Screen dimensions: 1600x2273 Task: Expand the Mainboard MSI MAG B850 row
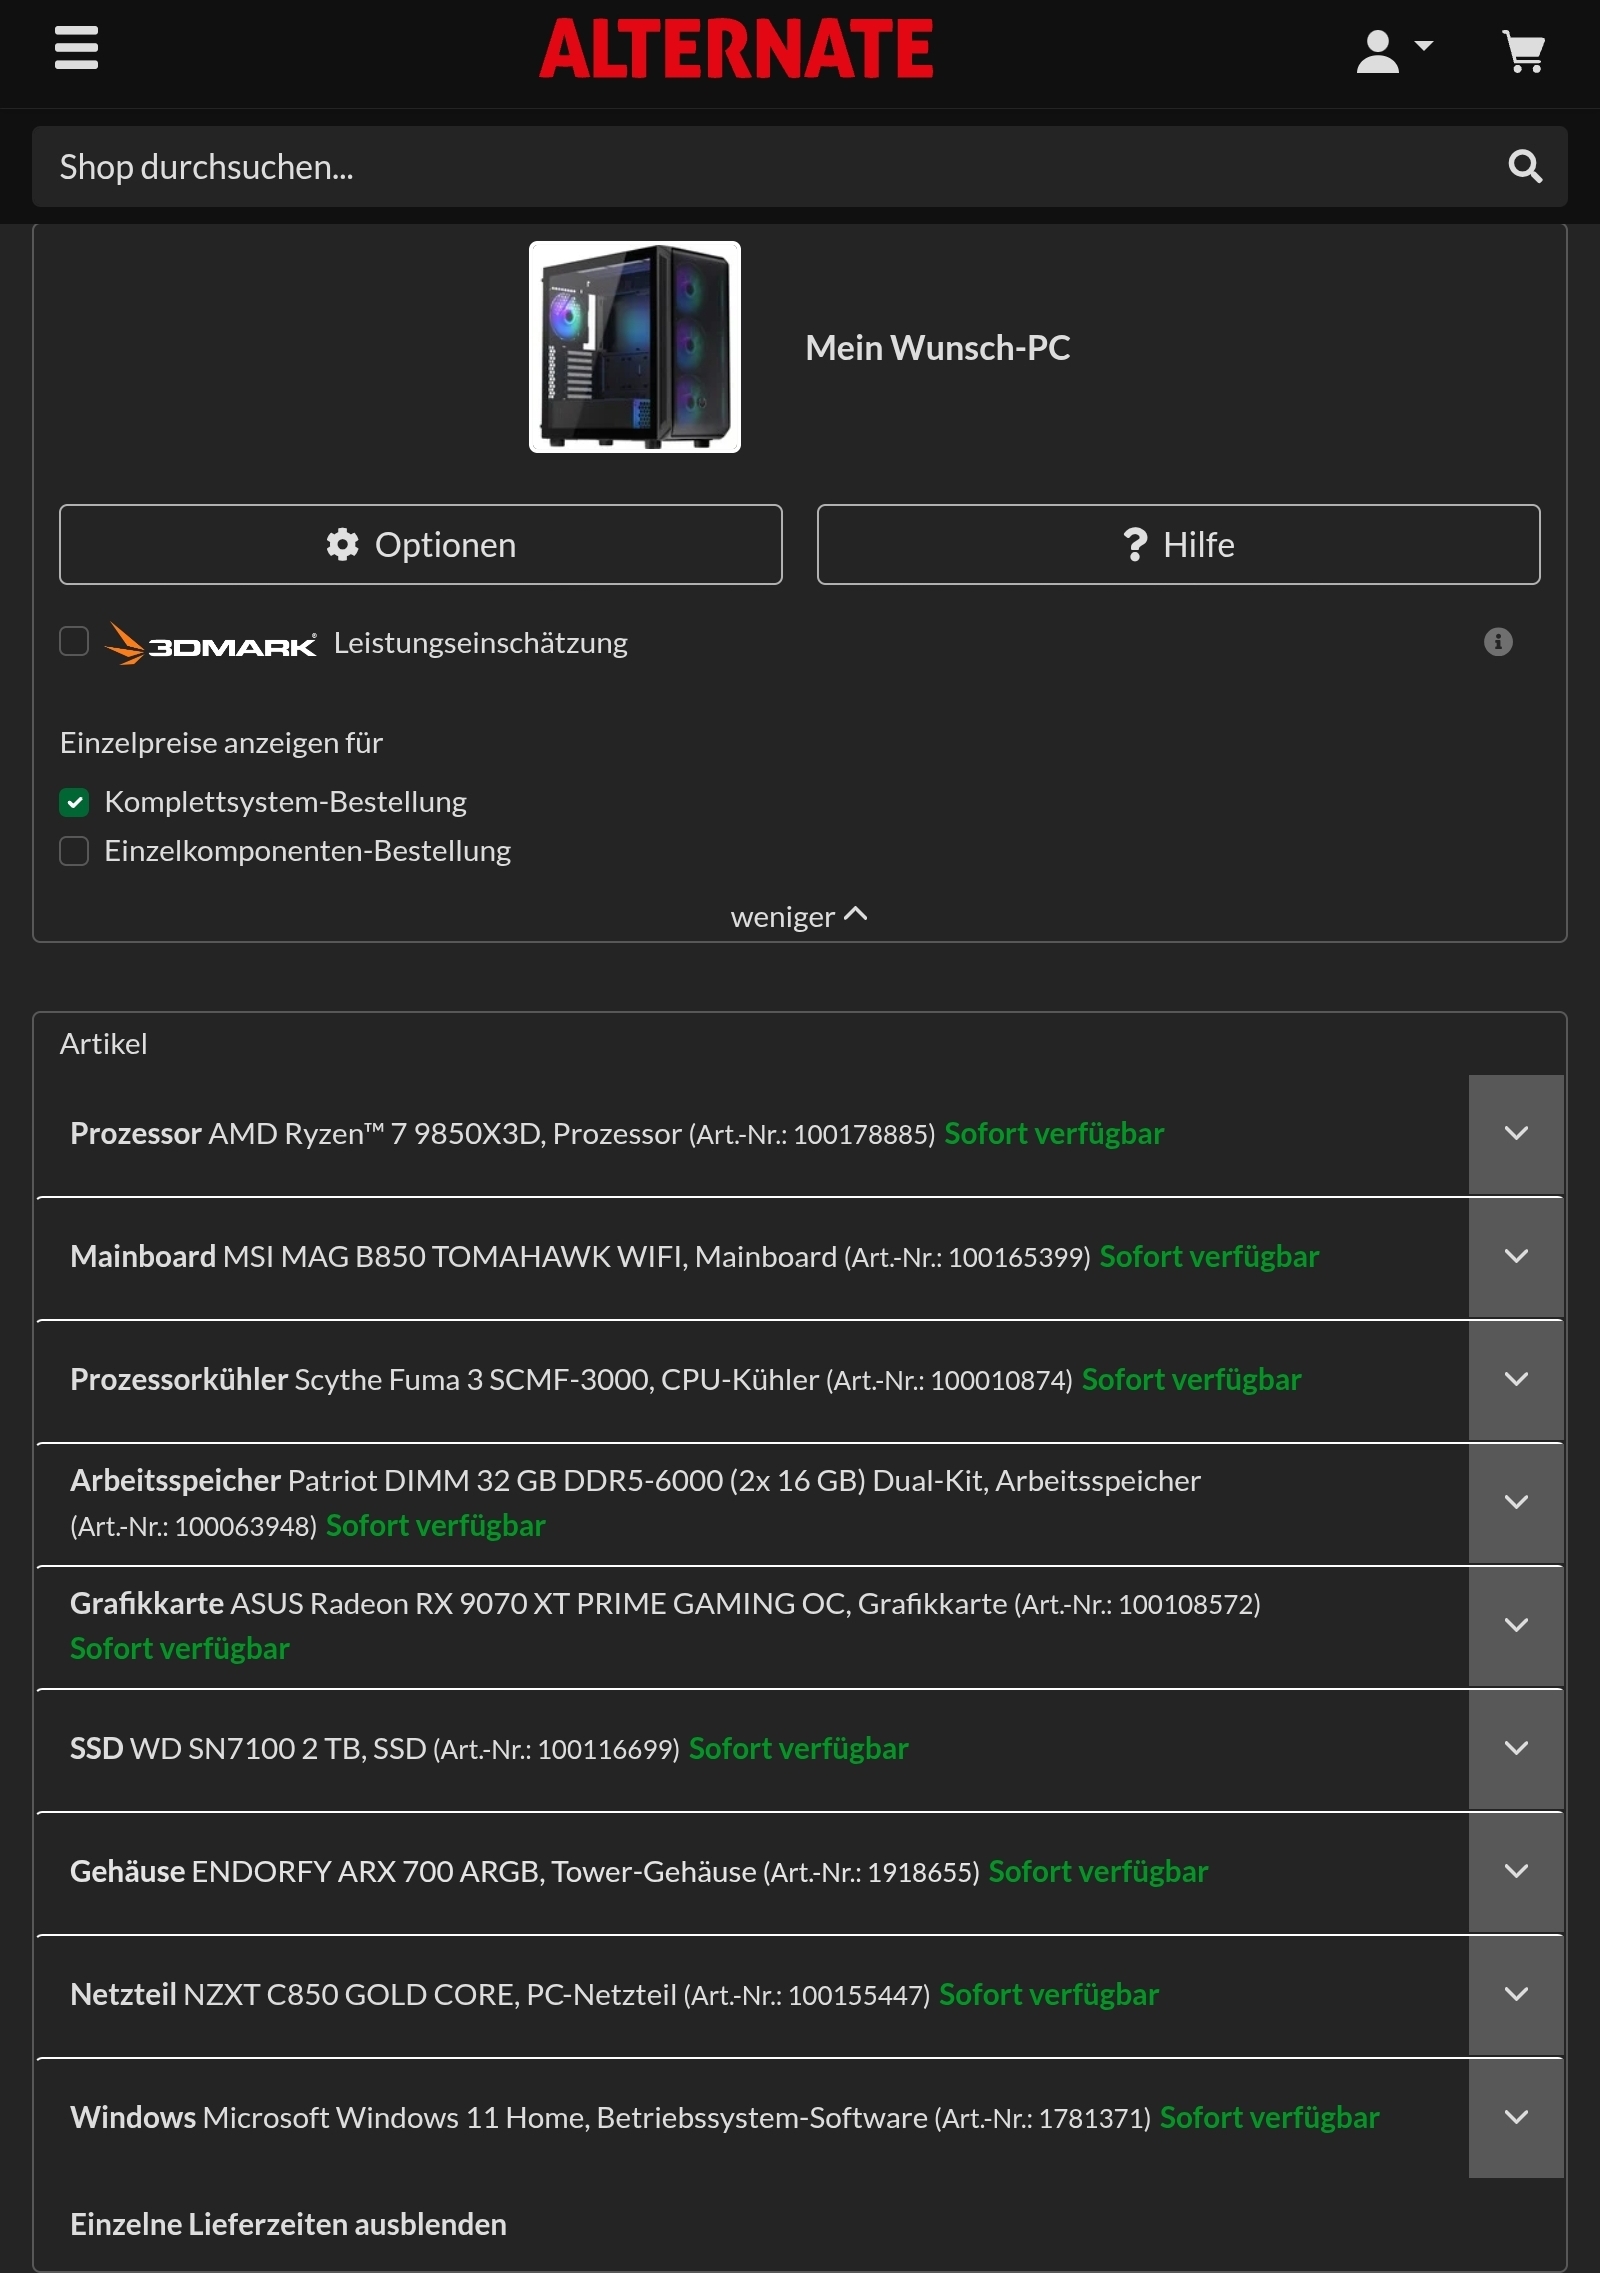[x=1516, y=1256]
